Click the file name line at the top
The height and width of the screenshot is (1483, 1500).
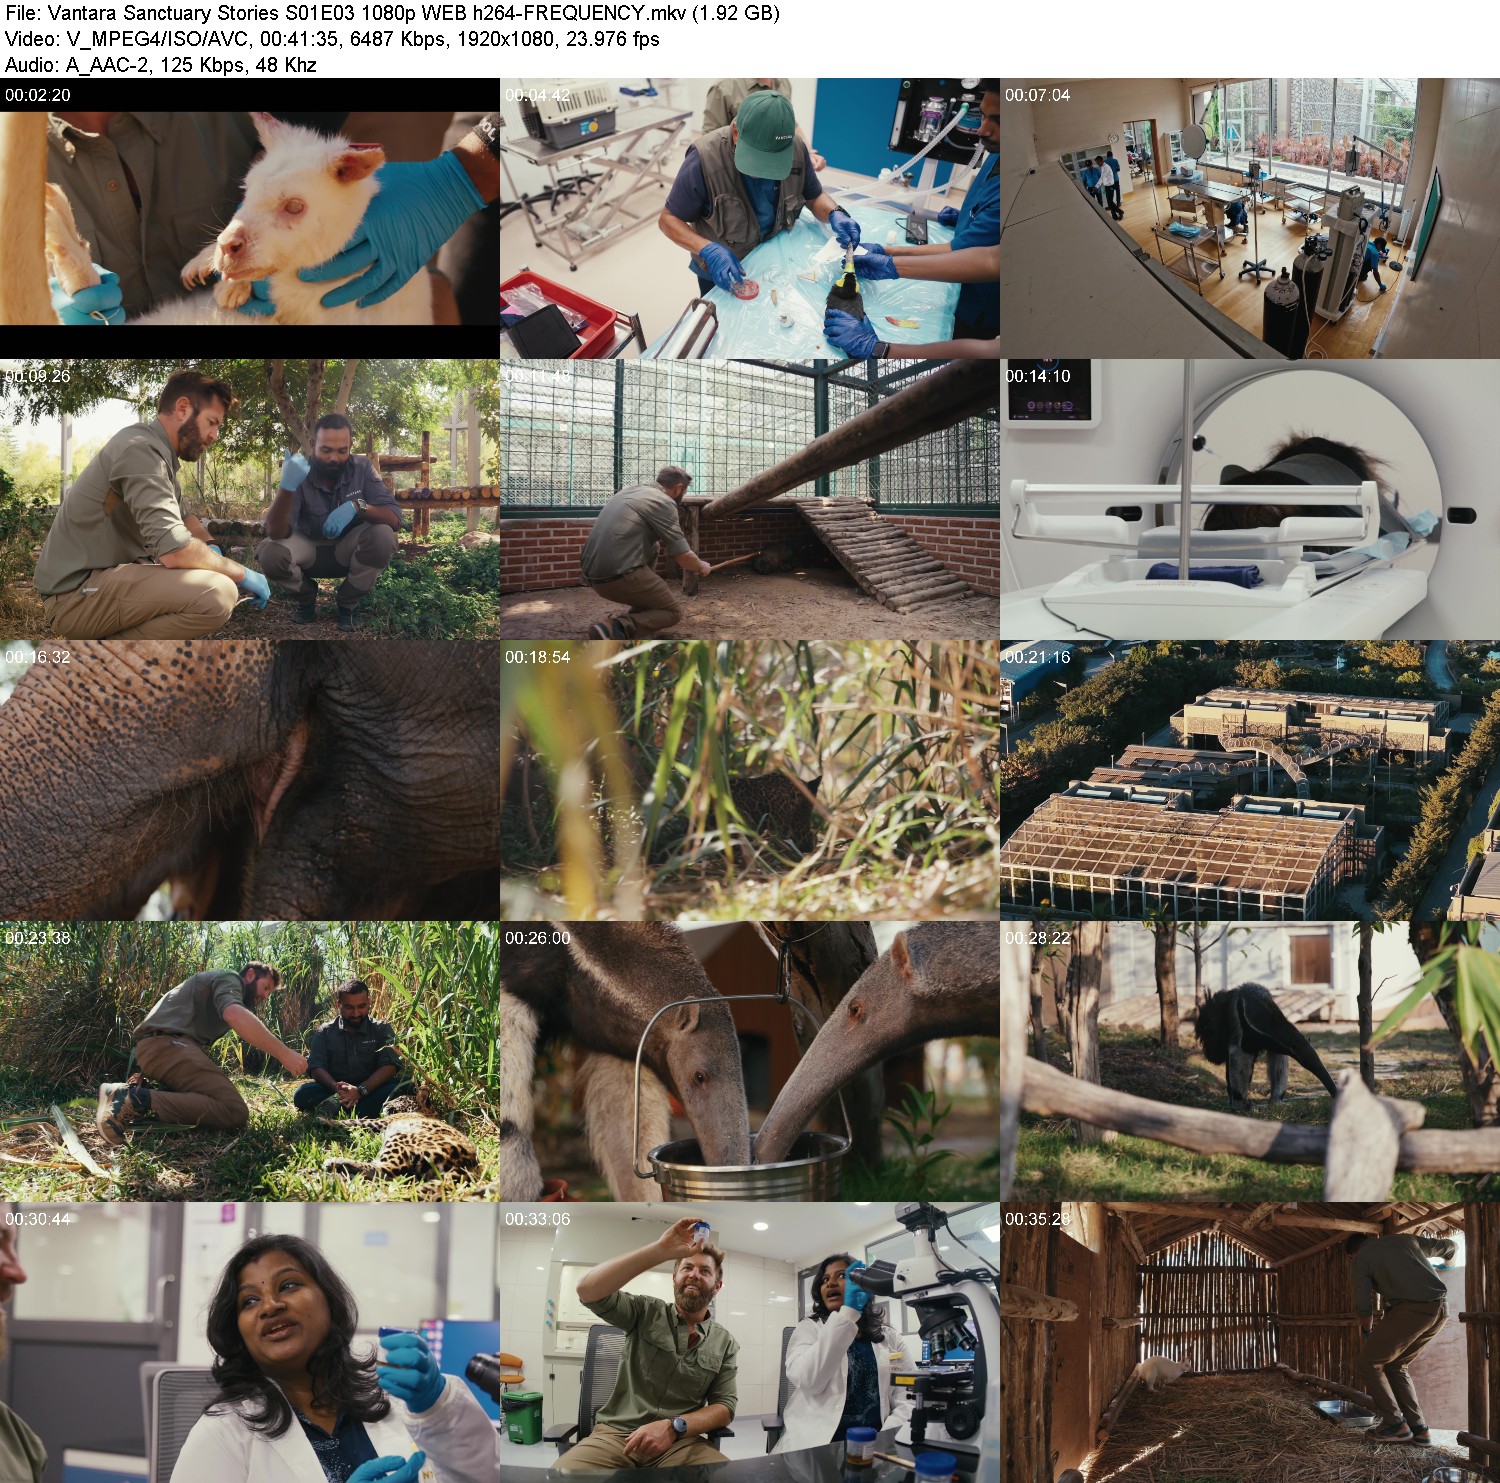392,13
